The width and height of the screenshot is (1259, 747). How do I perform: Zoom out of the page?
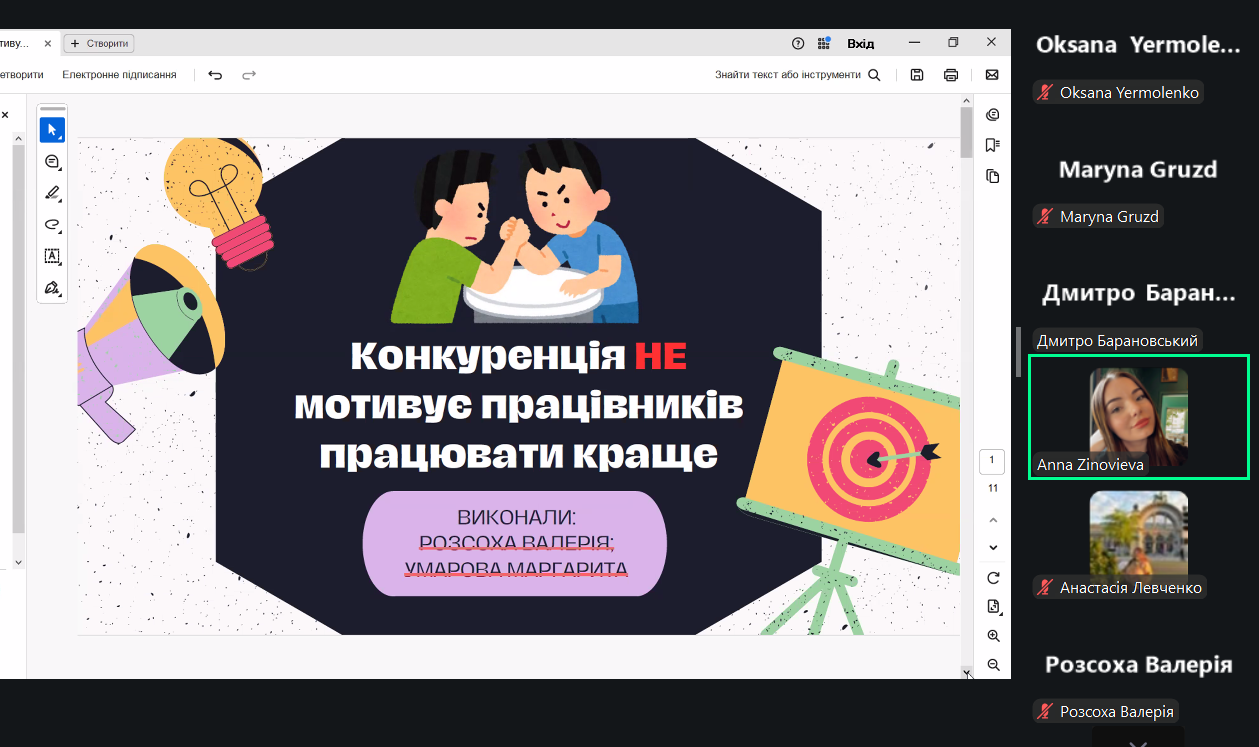tap(993, 665)
